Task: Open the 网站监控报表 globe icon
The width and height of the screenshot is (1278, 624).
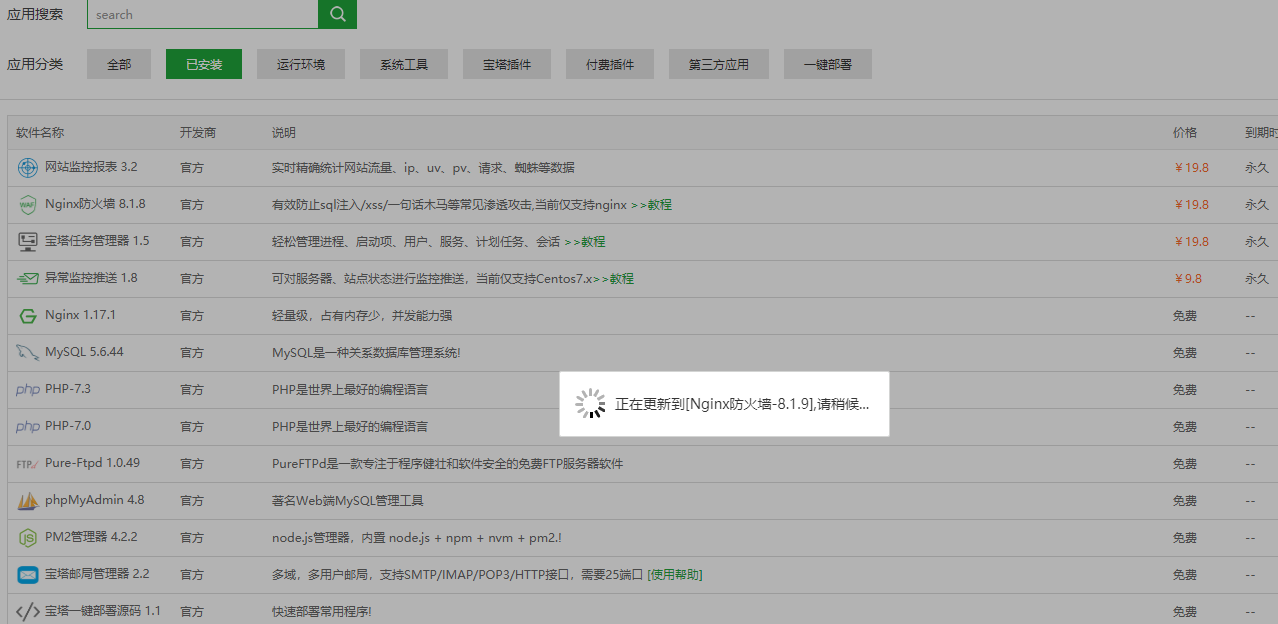Action: click(28, 168)
